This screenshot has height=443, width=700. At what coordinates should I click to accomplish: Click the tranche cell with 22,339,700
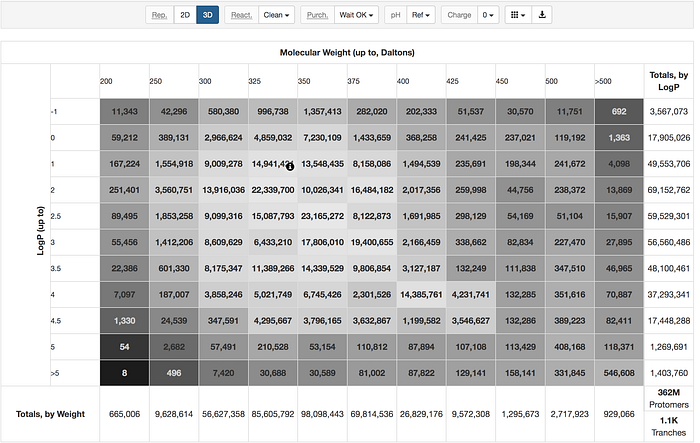(x=273, y=190)
